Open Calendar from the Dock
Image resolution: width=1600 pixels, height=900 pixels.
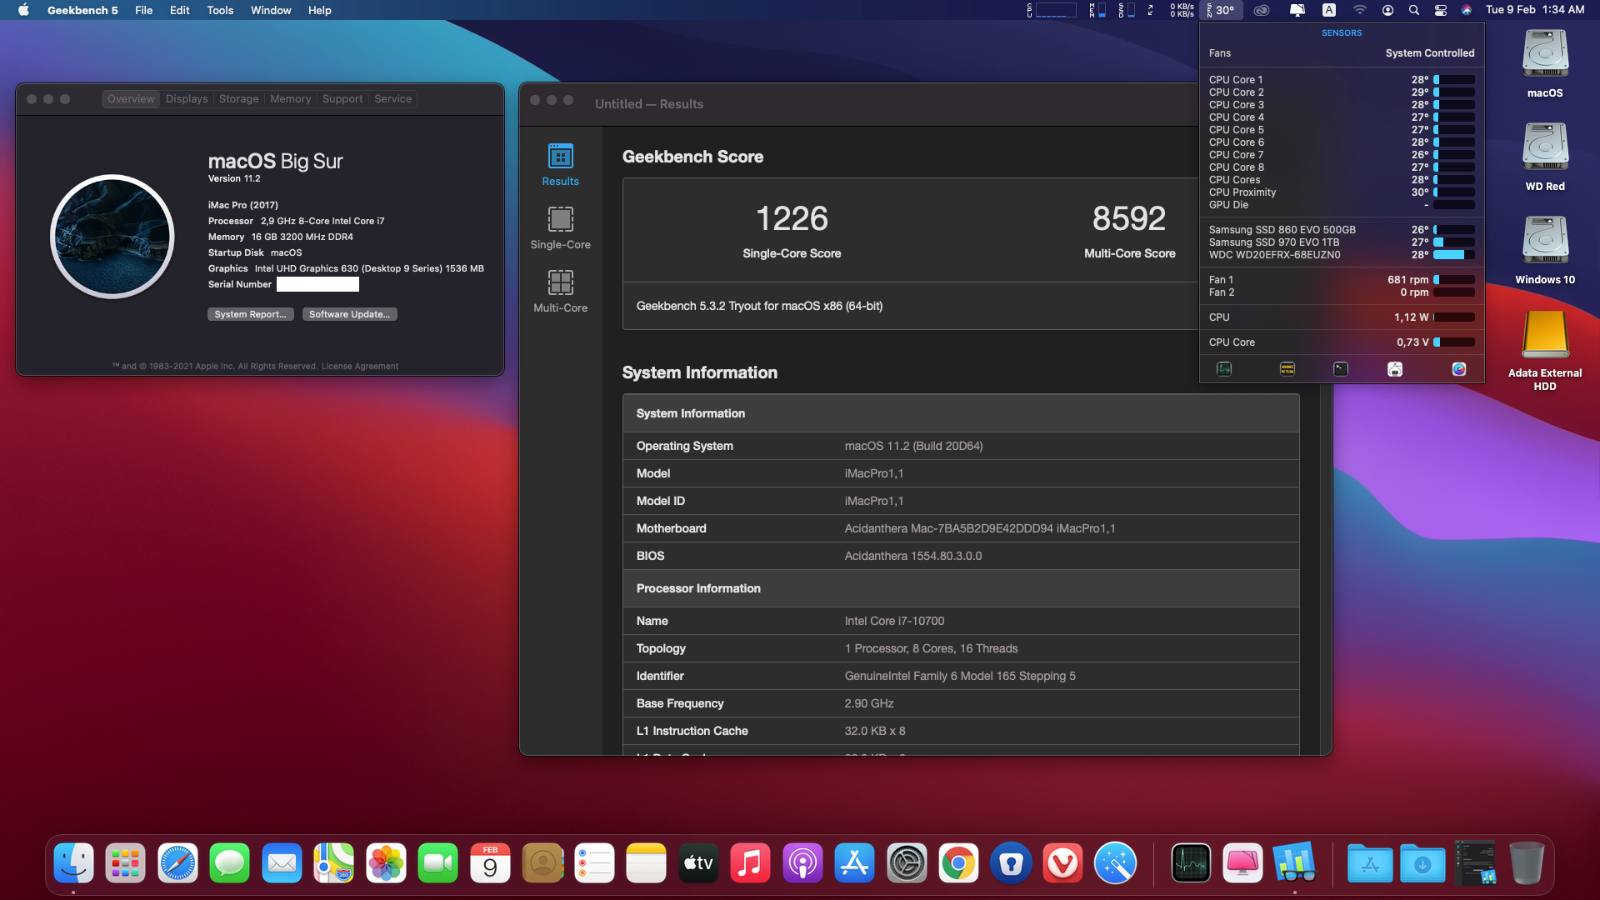(x=490, y=863)
